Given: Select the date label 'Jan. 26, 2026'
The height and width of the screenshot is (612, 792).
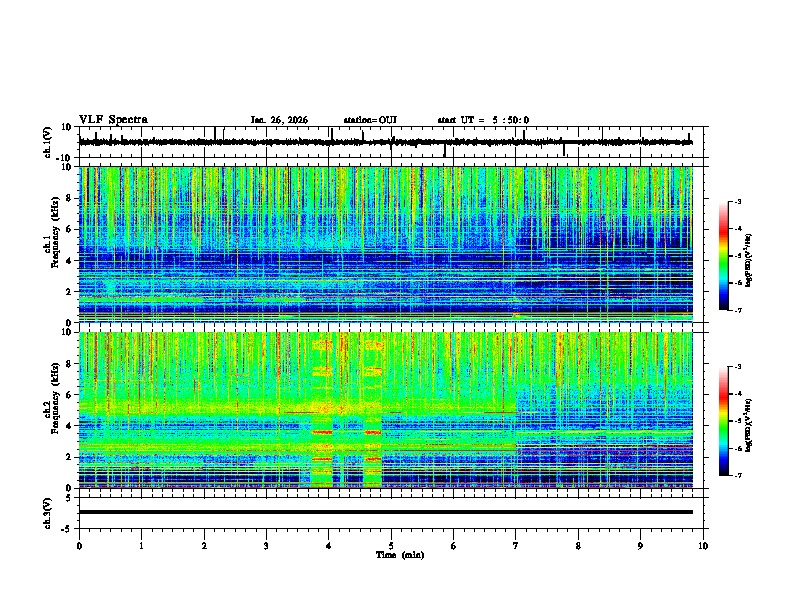Looking at the screenshot, I should click(279, 120).
